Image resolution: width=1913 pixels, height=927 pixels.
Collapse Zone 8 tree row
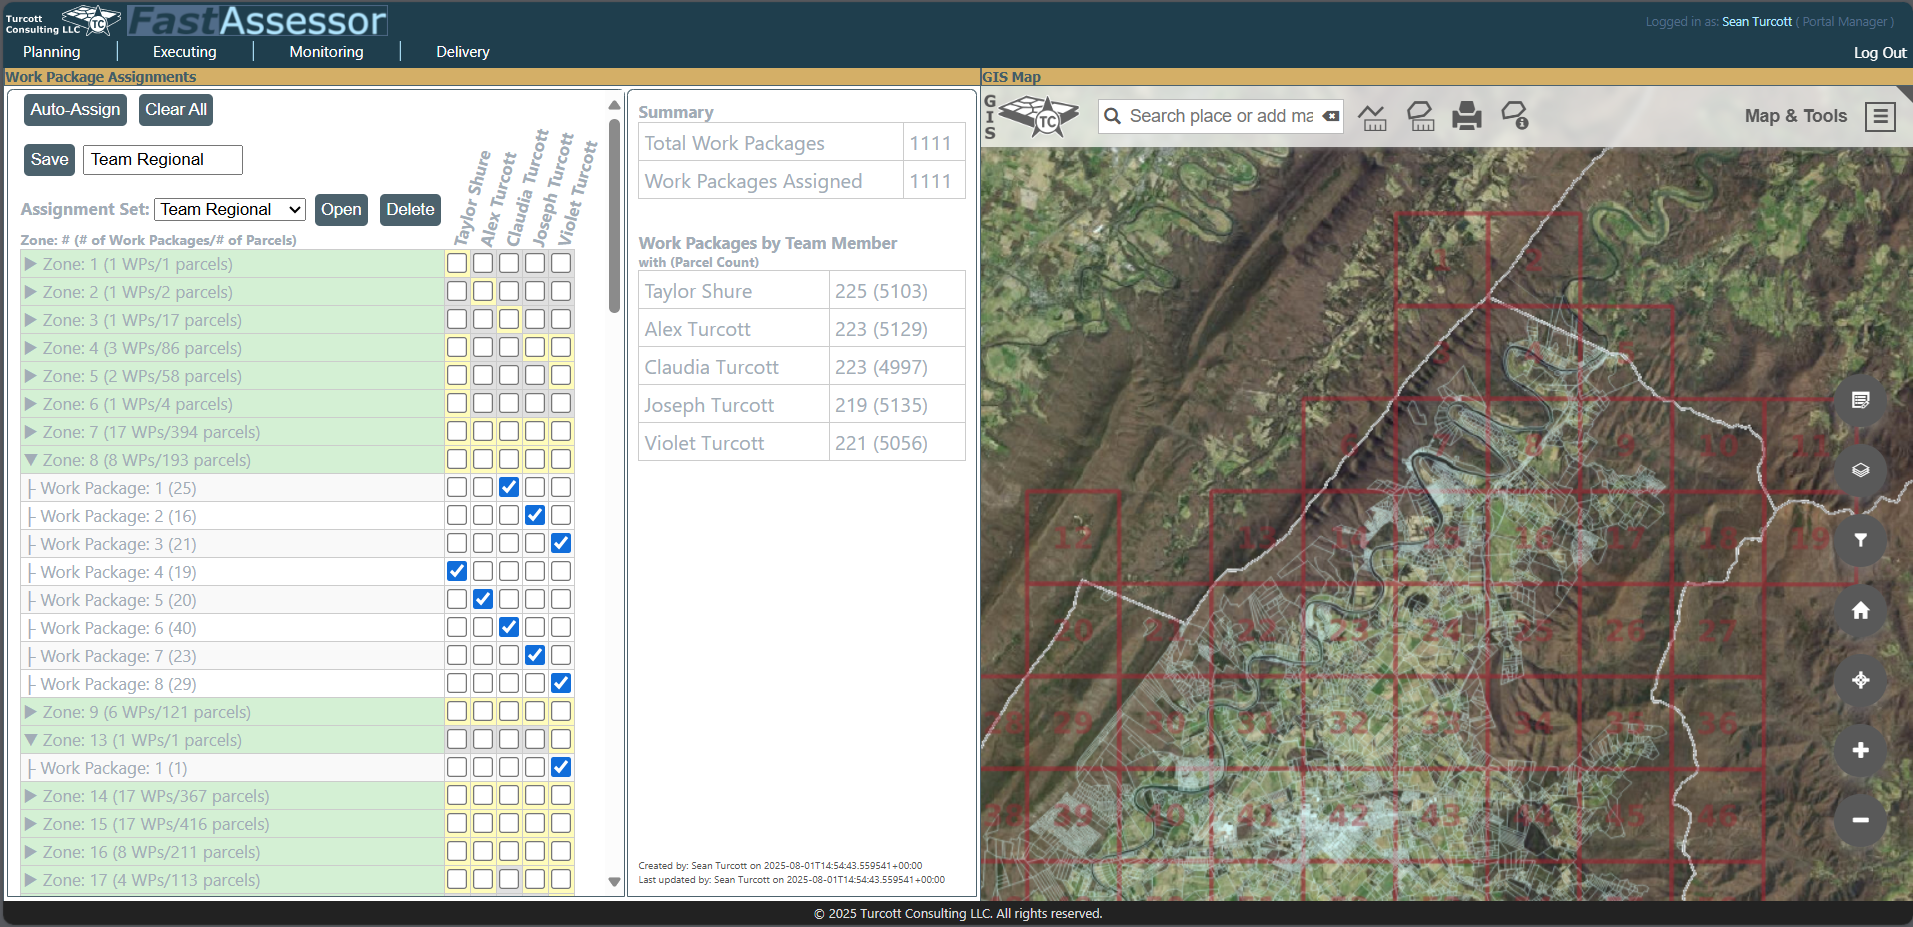click(x=31, y=460)
